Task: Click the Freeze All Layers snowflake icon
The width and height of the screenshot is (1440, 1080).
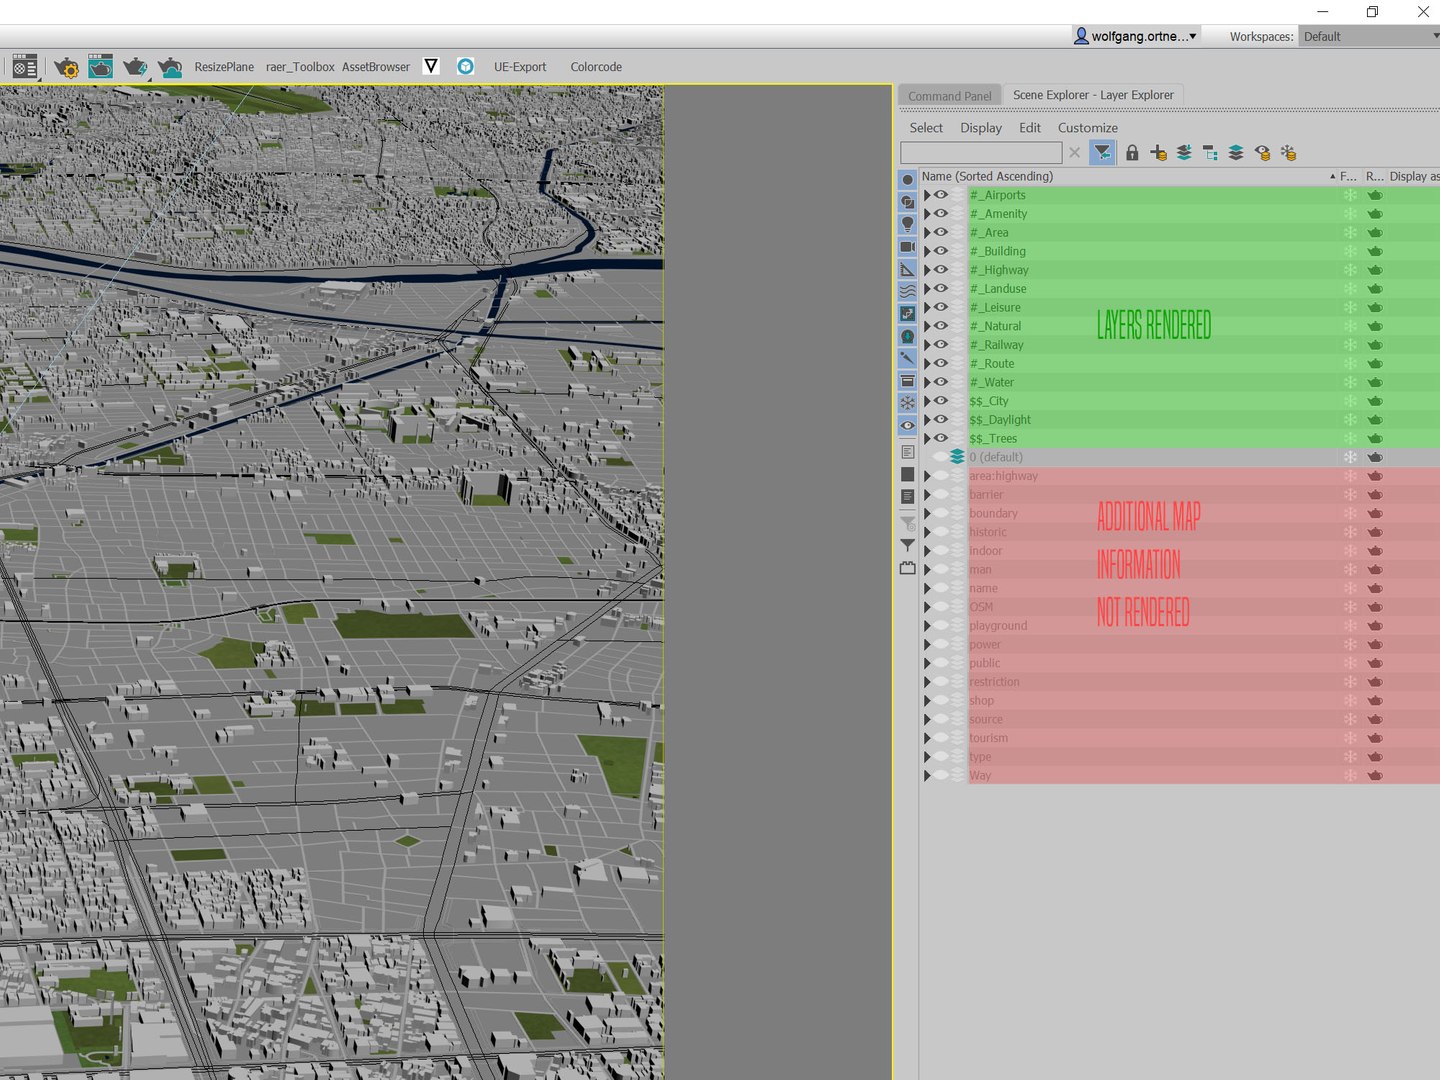Action: 1288,153
